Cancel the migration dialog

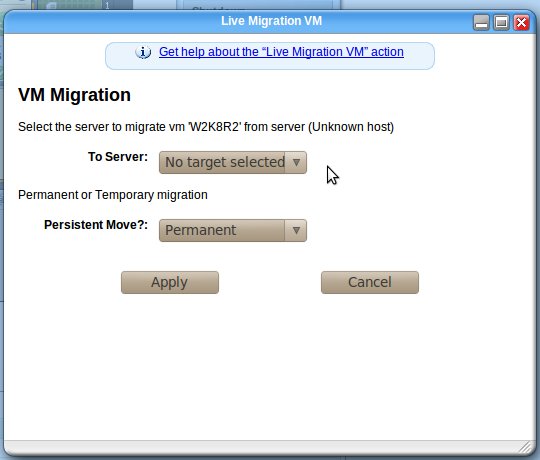click(370, 282)
